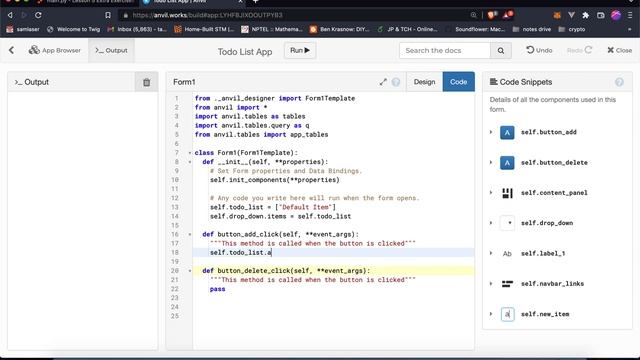640x360 pixels.
Task: Click the browser address bar URL
Action: coord(207,15)
